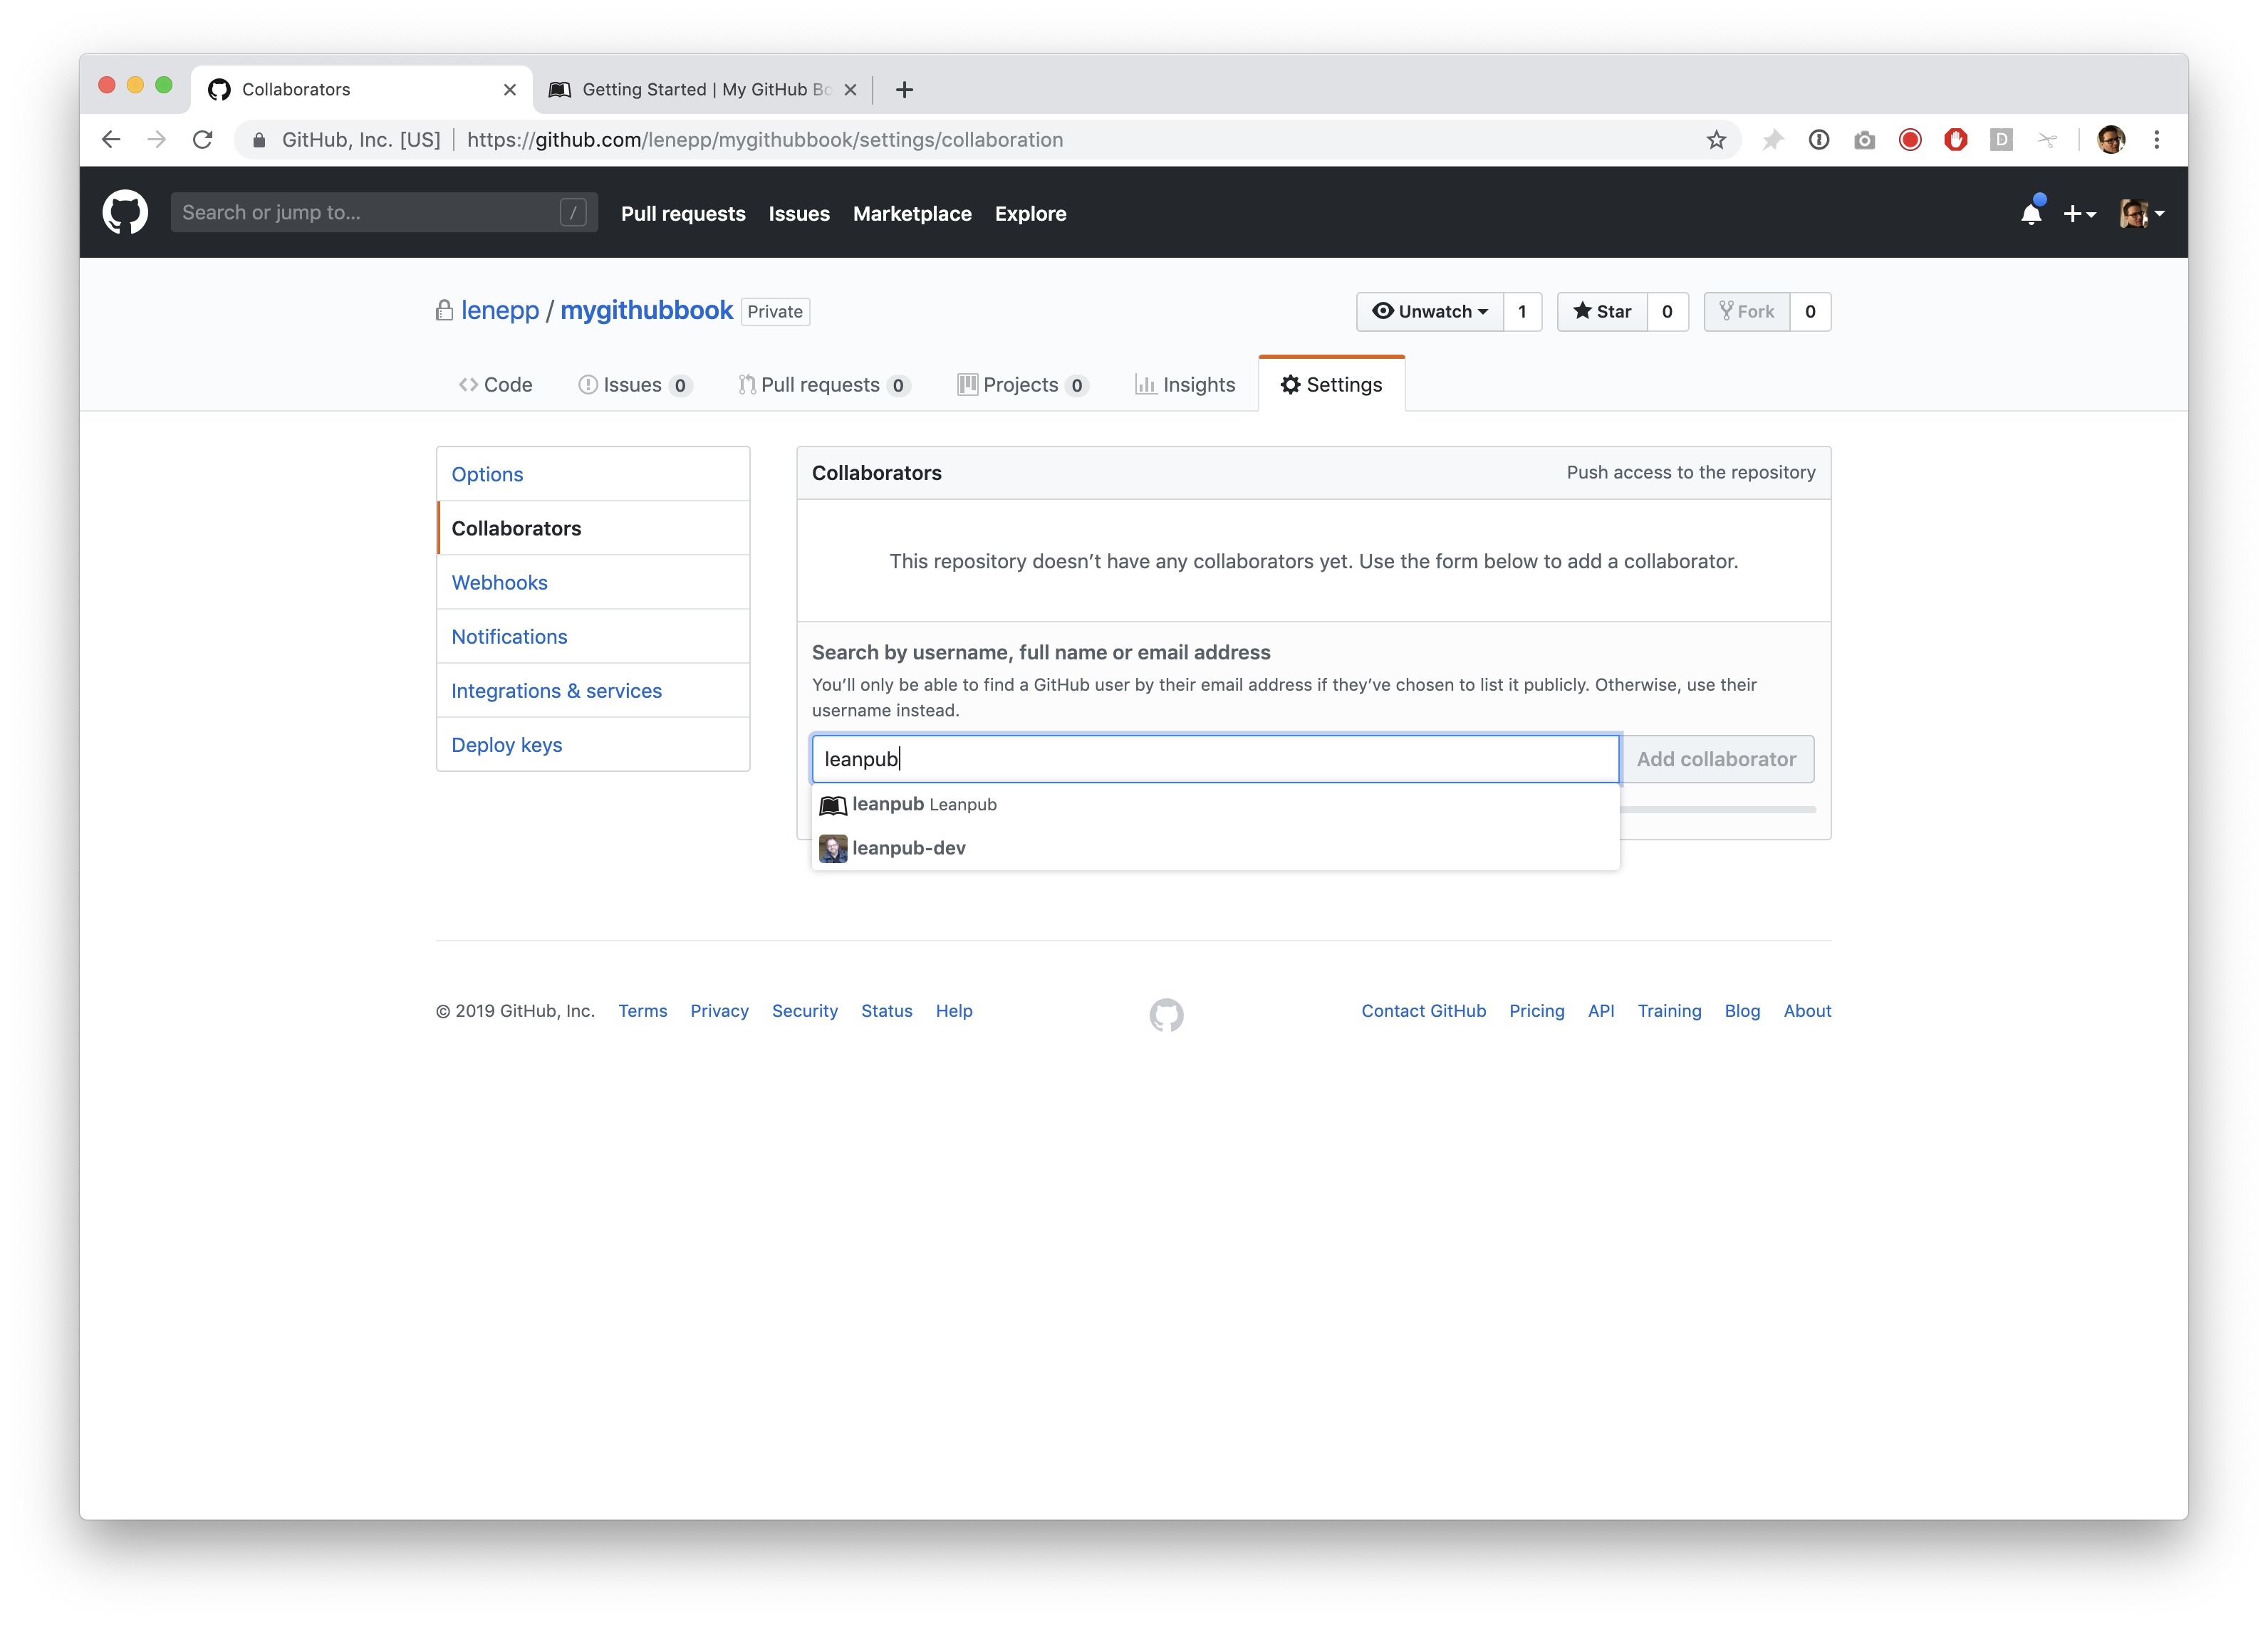
Task: Click the red record extension icon
Action: [1910, 140]
